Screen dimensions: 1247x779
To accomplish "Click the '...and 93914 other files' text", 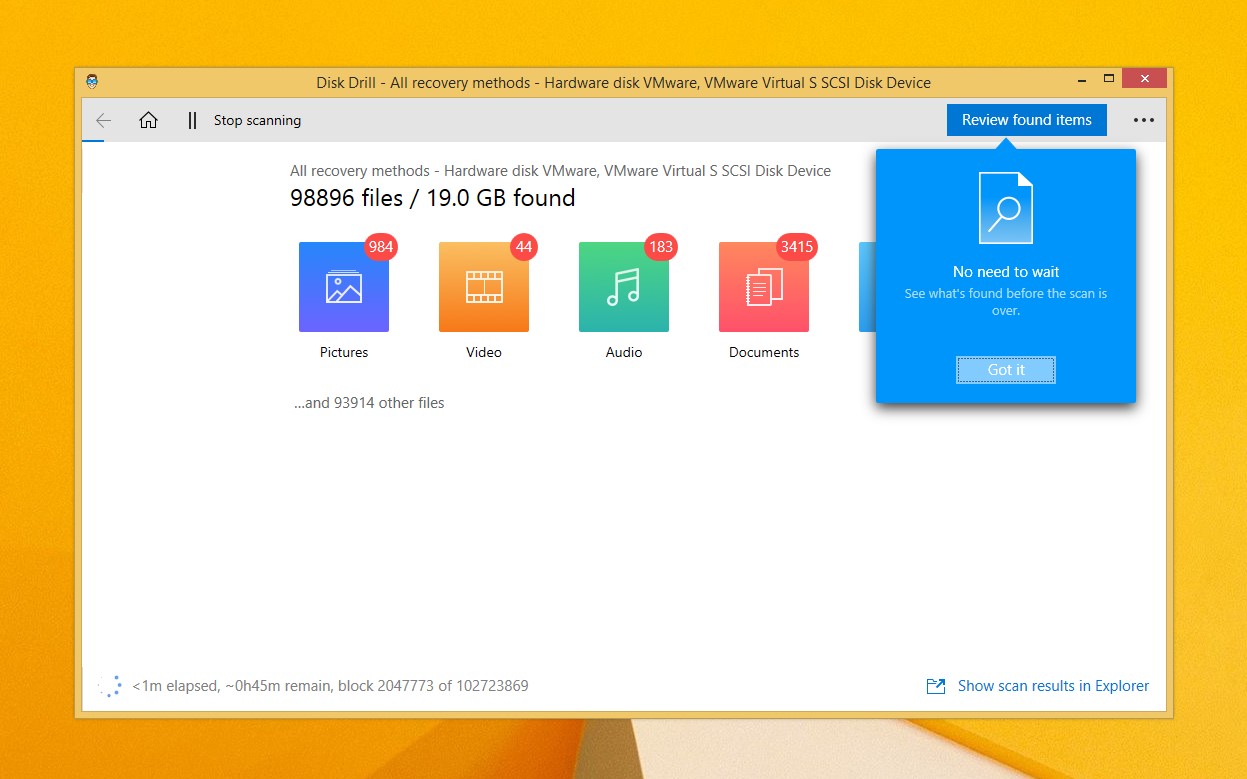I will pyautogui.click(x=369, y=403).
